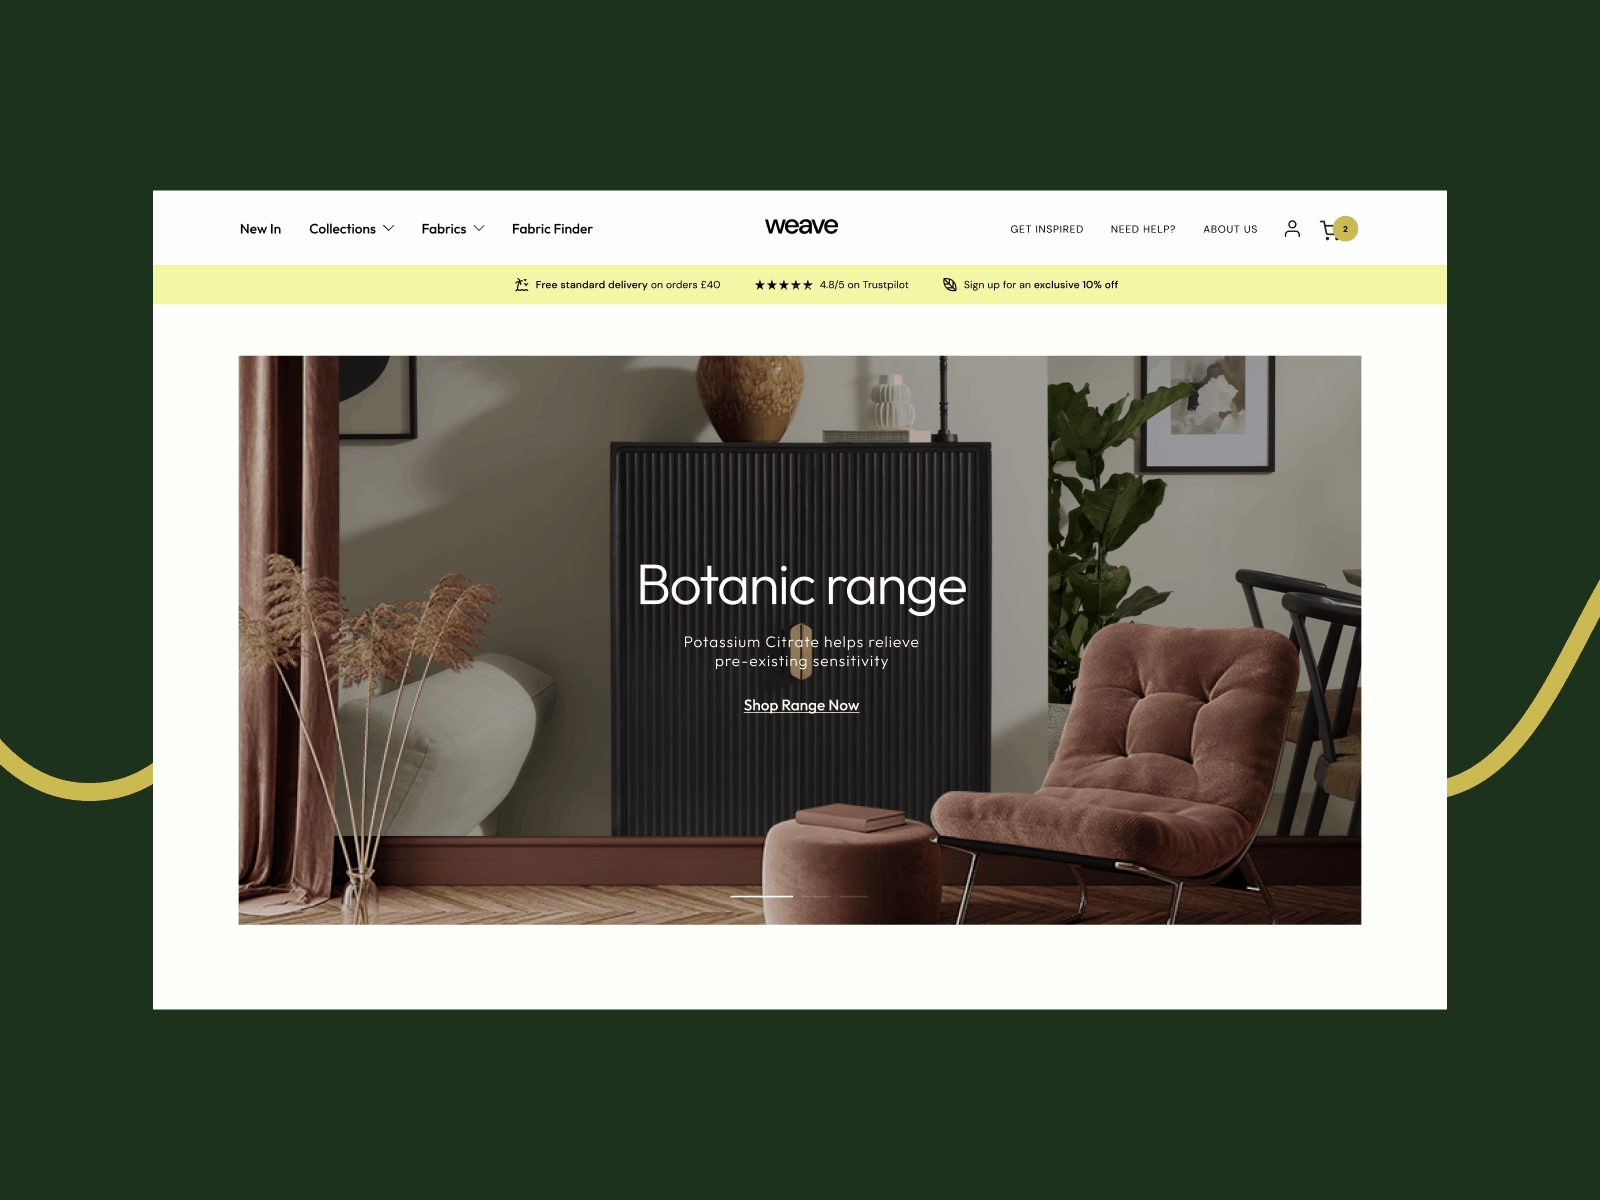The image size is (1600, 1200).
Task: Select the first carousel slide indicator
Action: pos(762,896)
